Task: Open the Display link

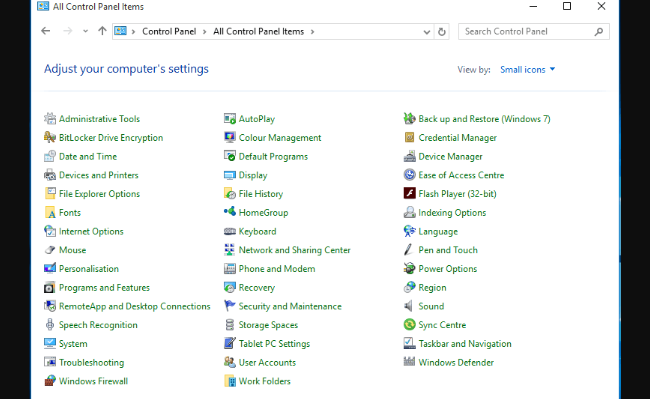Action: coord(253,175)
